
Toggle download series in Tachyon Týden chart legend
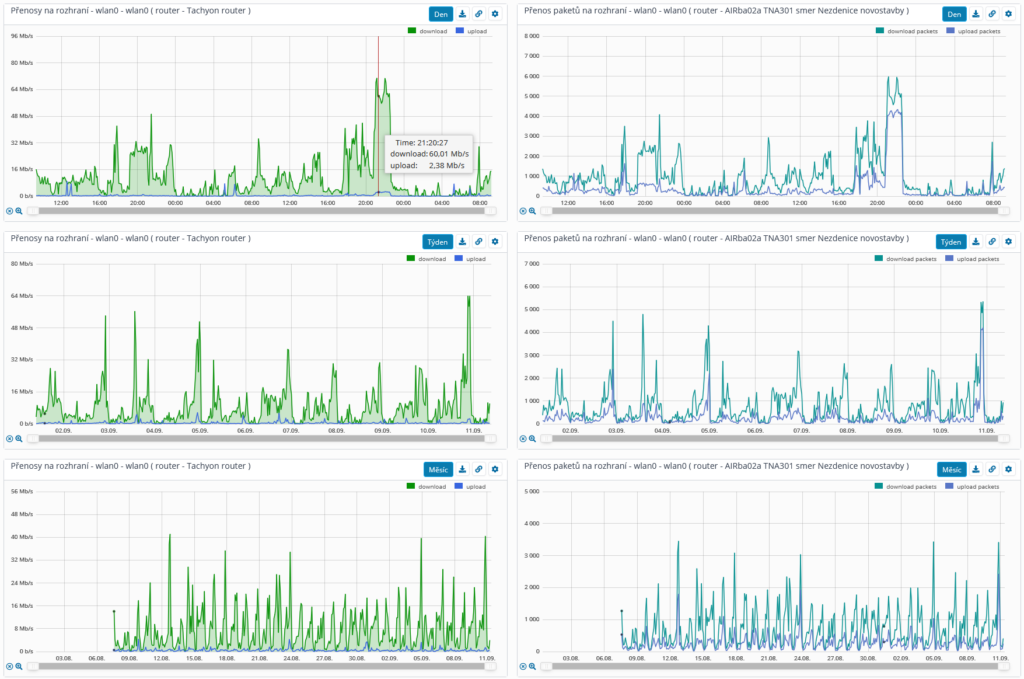(x=426, y=259)
